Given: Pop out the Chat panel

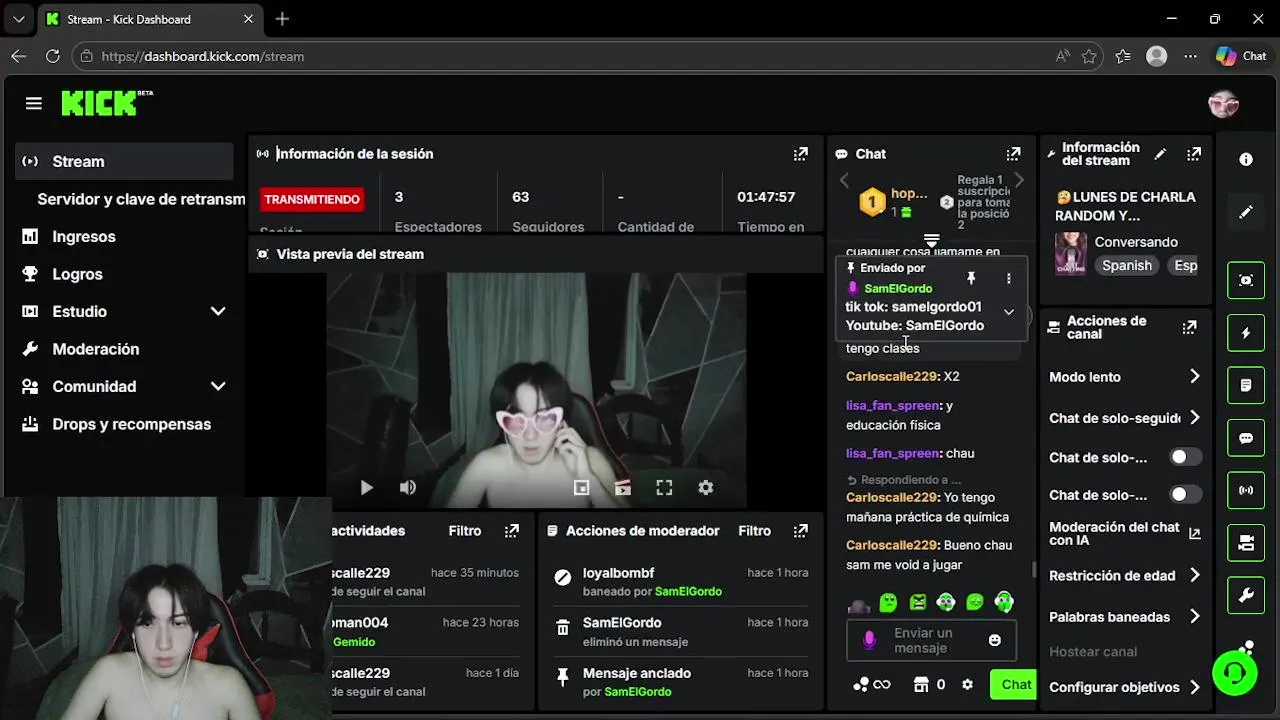Looking at the screenshot, I should [1013, 154].
